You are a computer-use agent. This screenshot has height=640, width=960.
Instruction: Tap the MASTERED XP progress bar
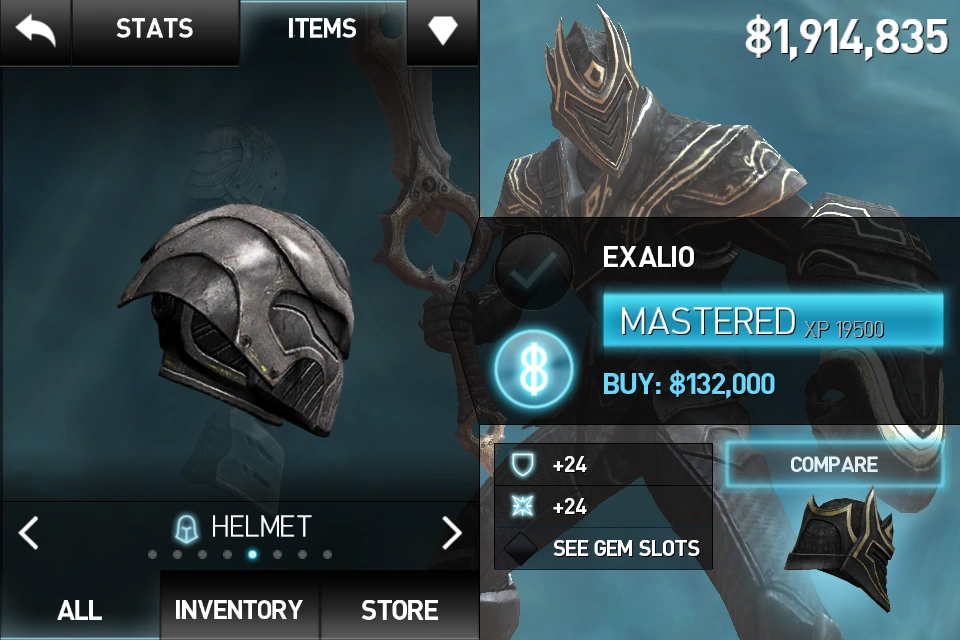(773, 321)
